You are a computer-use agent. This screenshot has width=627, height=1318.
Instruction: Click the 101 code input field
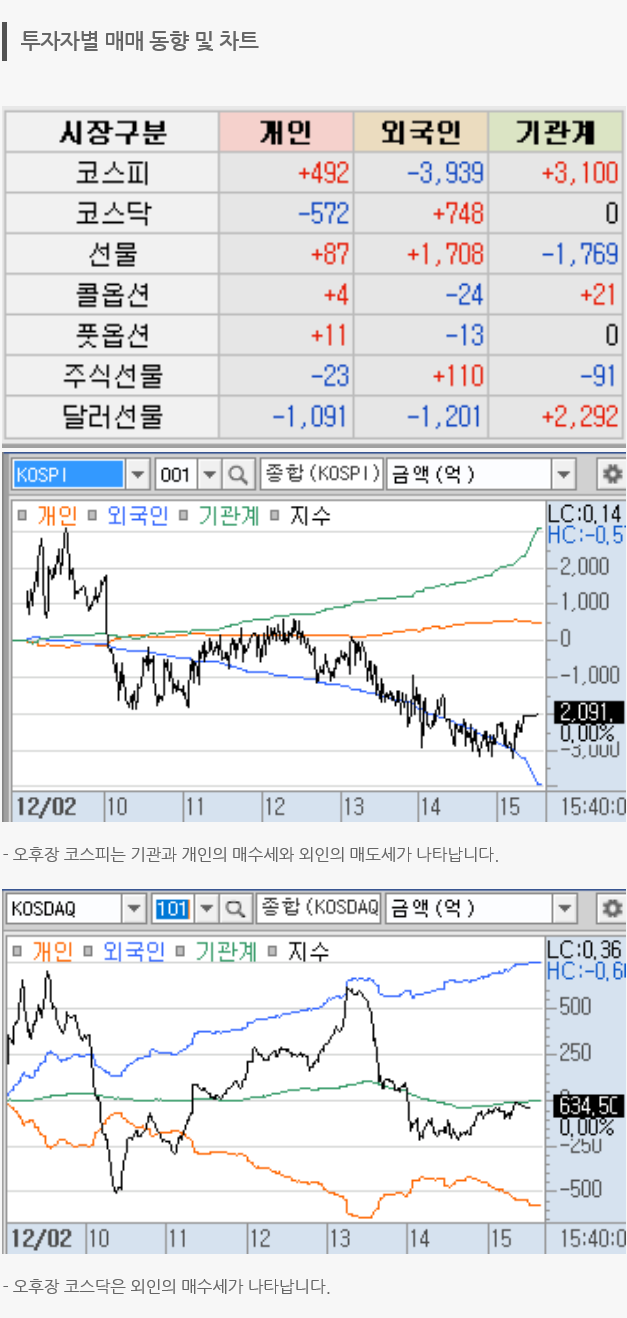pos(172,908)
